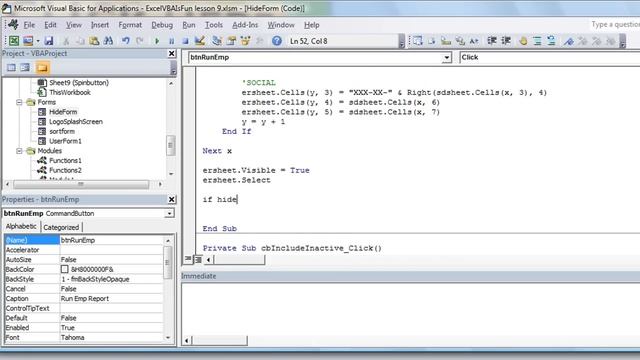Open the Click procedure combo box
Image resolution: width=640 pixels, height=360 pixels.
pos(549,58)
